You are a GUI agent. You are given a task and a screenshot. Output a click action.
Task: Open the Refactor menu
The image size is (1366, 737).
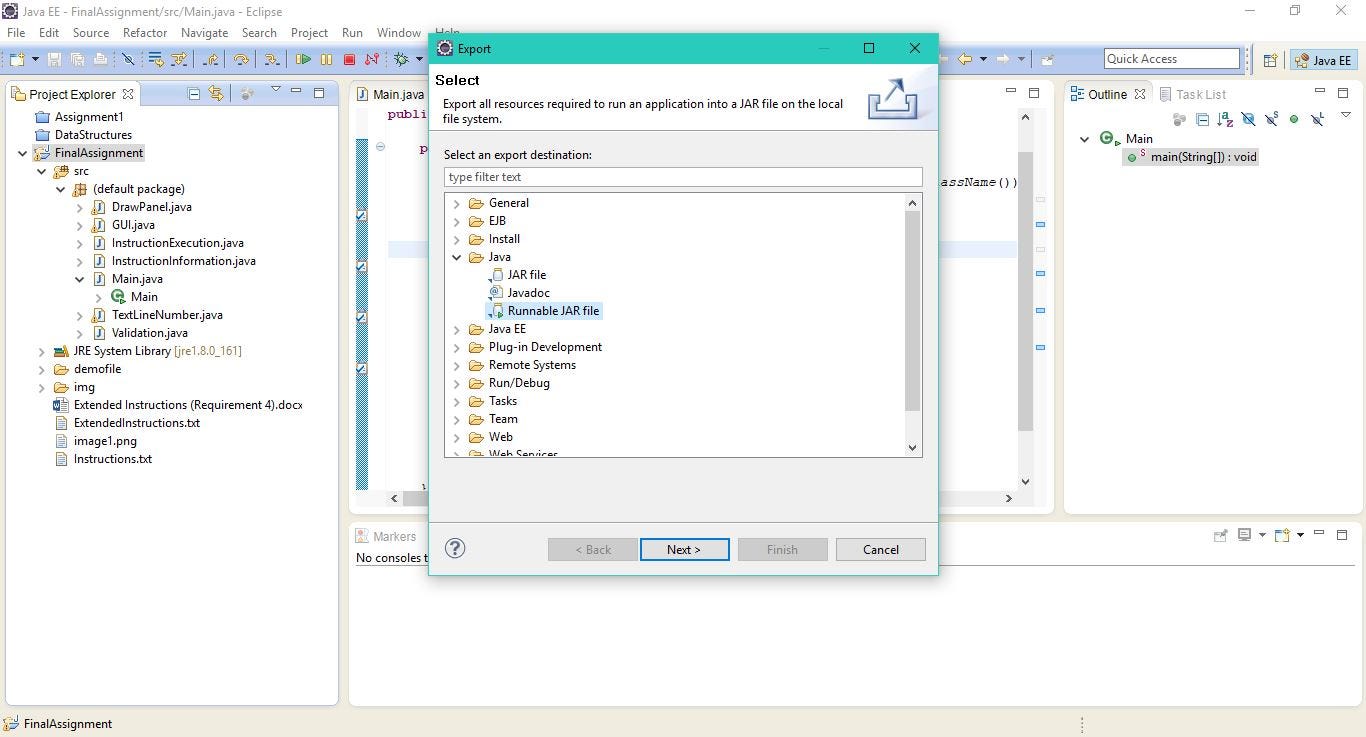145,33
